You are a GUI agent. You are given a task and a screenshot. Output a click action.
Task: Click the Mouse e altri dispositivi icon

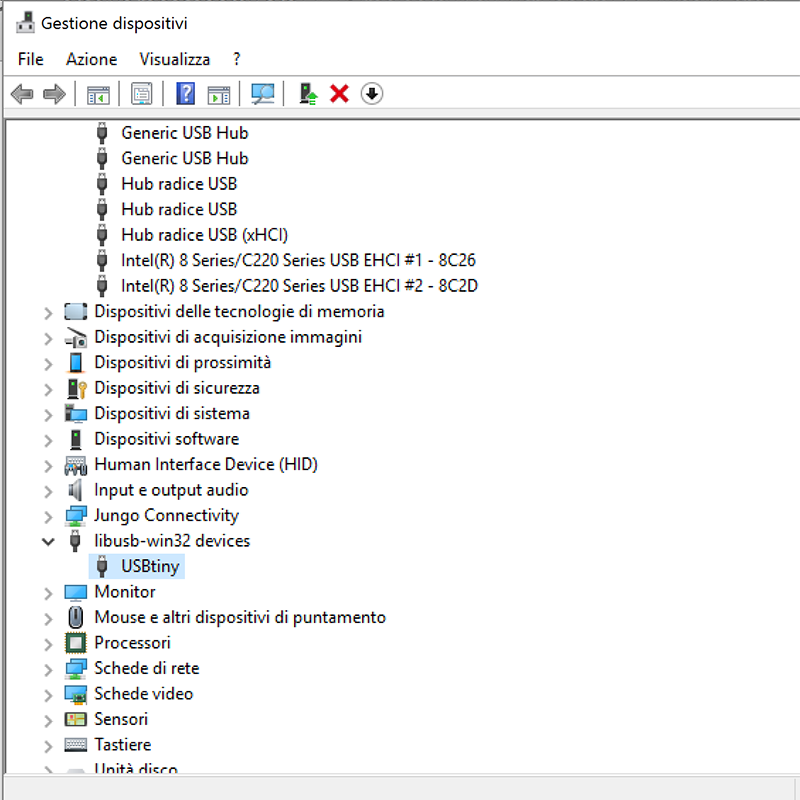(x=76, y=617)
